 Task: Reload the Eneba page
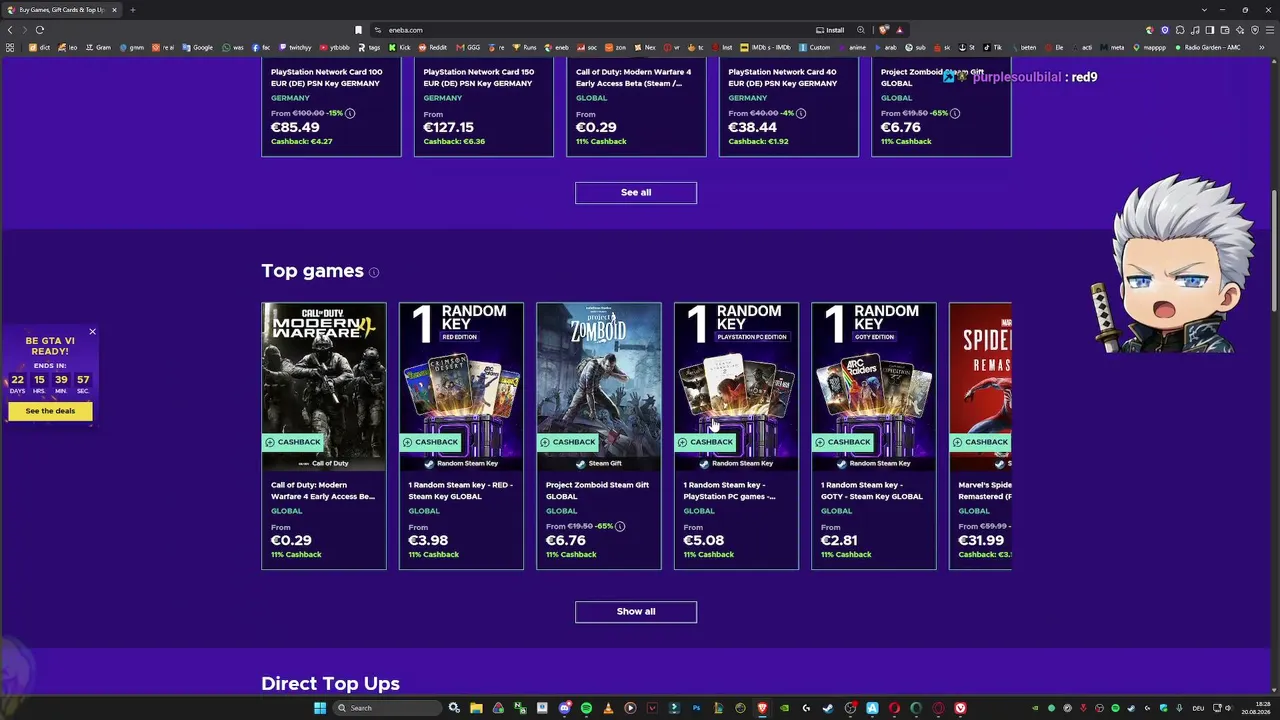pyautogui.click(x=40, y=30)
